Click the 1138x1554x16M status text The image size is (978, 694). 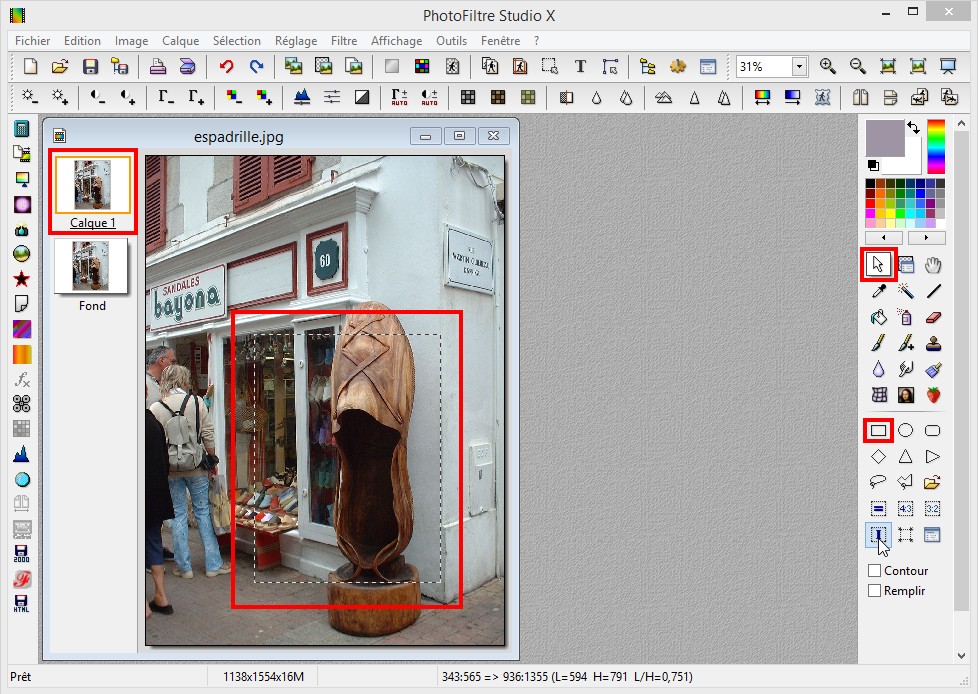click(263, 677)
